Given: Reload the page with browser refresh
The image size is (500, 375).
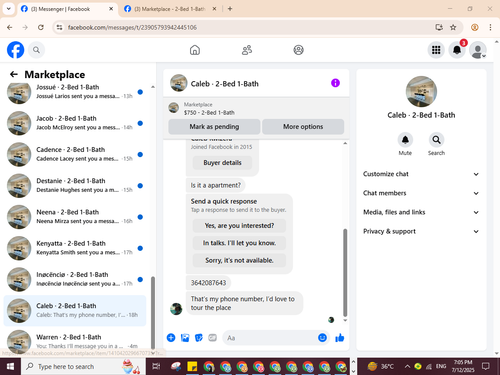Looking at the screenshot, I should click(x=41, y=27).
